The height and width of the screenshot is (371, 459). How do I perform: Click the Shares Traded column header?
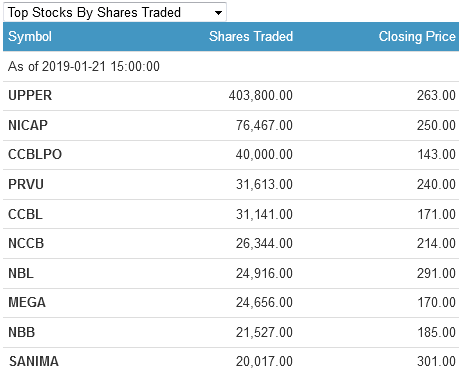(251, 36)
